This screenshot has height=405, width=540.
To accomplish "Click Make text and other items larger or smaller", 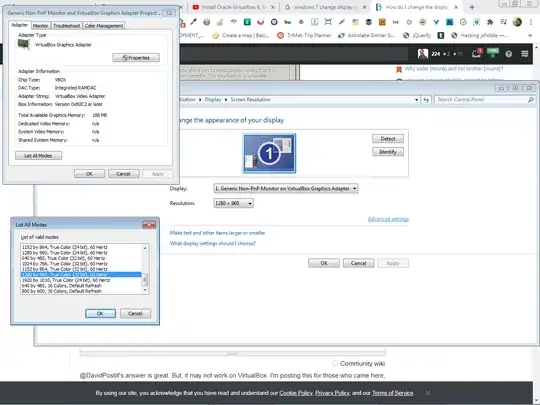I will (217, 233).
